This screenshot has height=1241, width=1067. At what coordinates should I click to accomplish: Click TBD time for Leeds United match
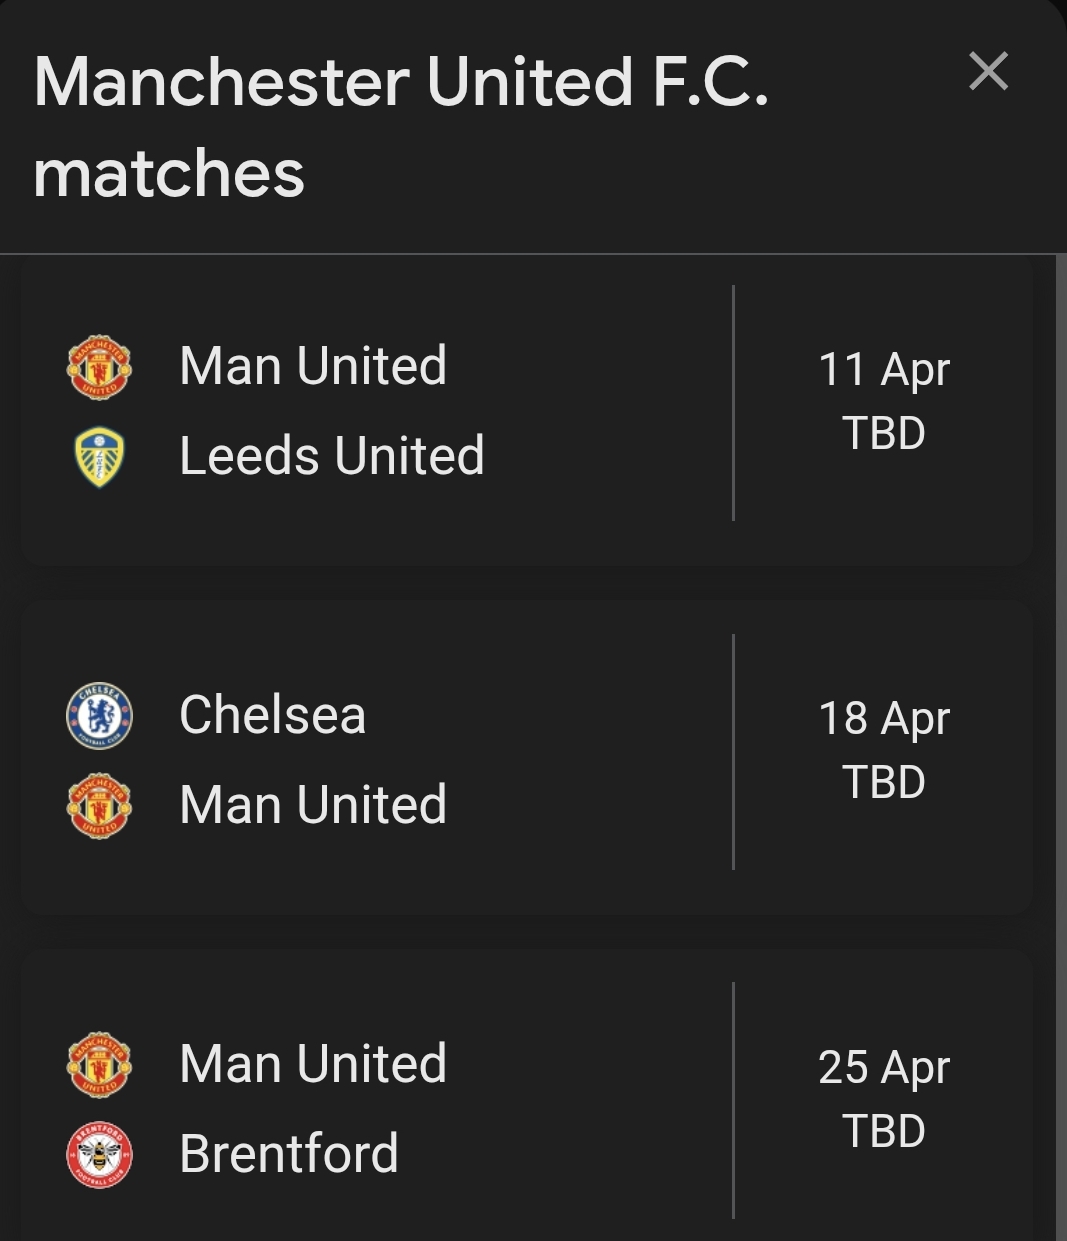[x=883, y=433]
